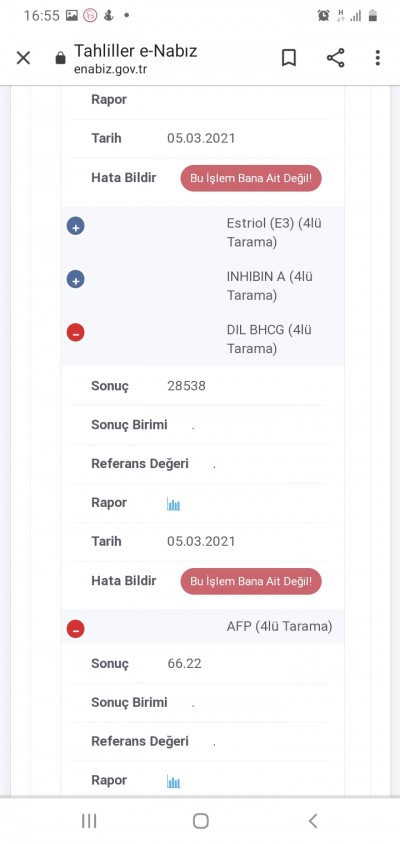
Task: Open AFP report chart icon
Action: click(173, 782)
